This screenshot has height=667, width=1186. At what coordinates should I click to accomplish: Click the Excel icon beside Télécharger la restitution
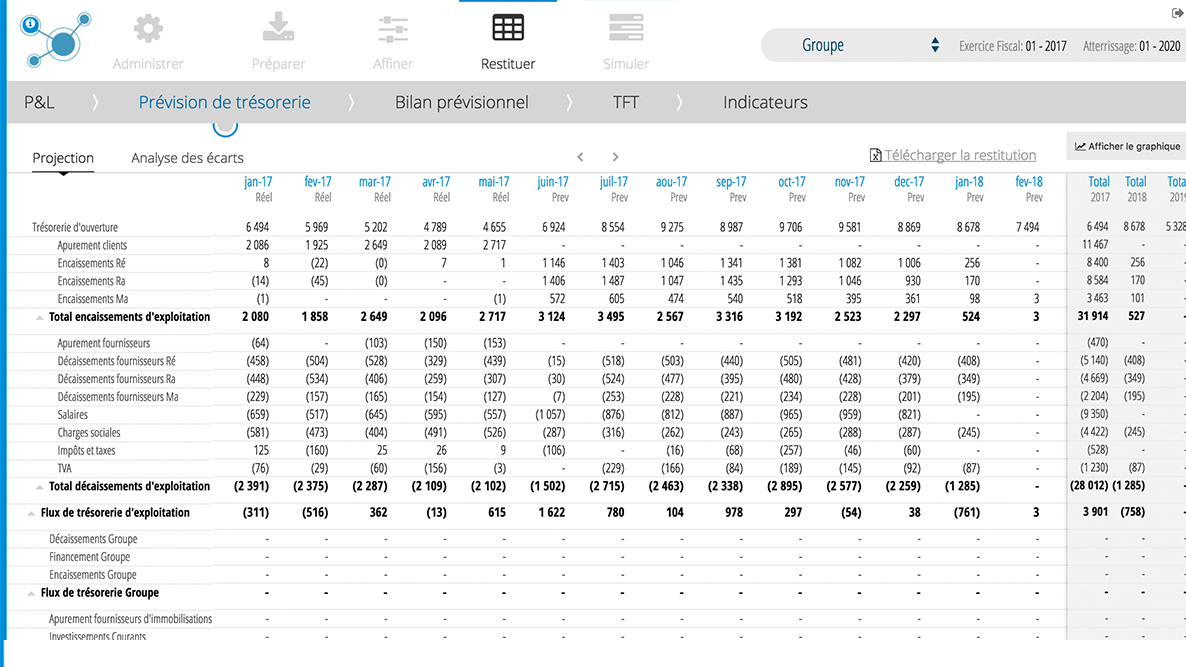875,155
